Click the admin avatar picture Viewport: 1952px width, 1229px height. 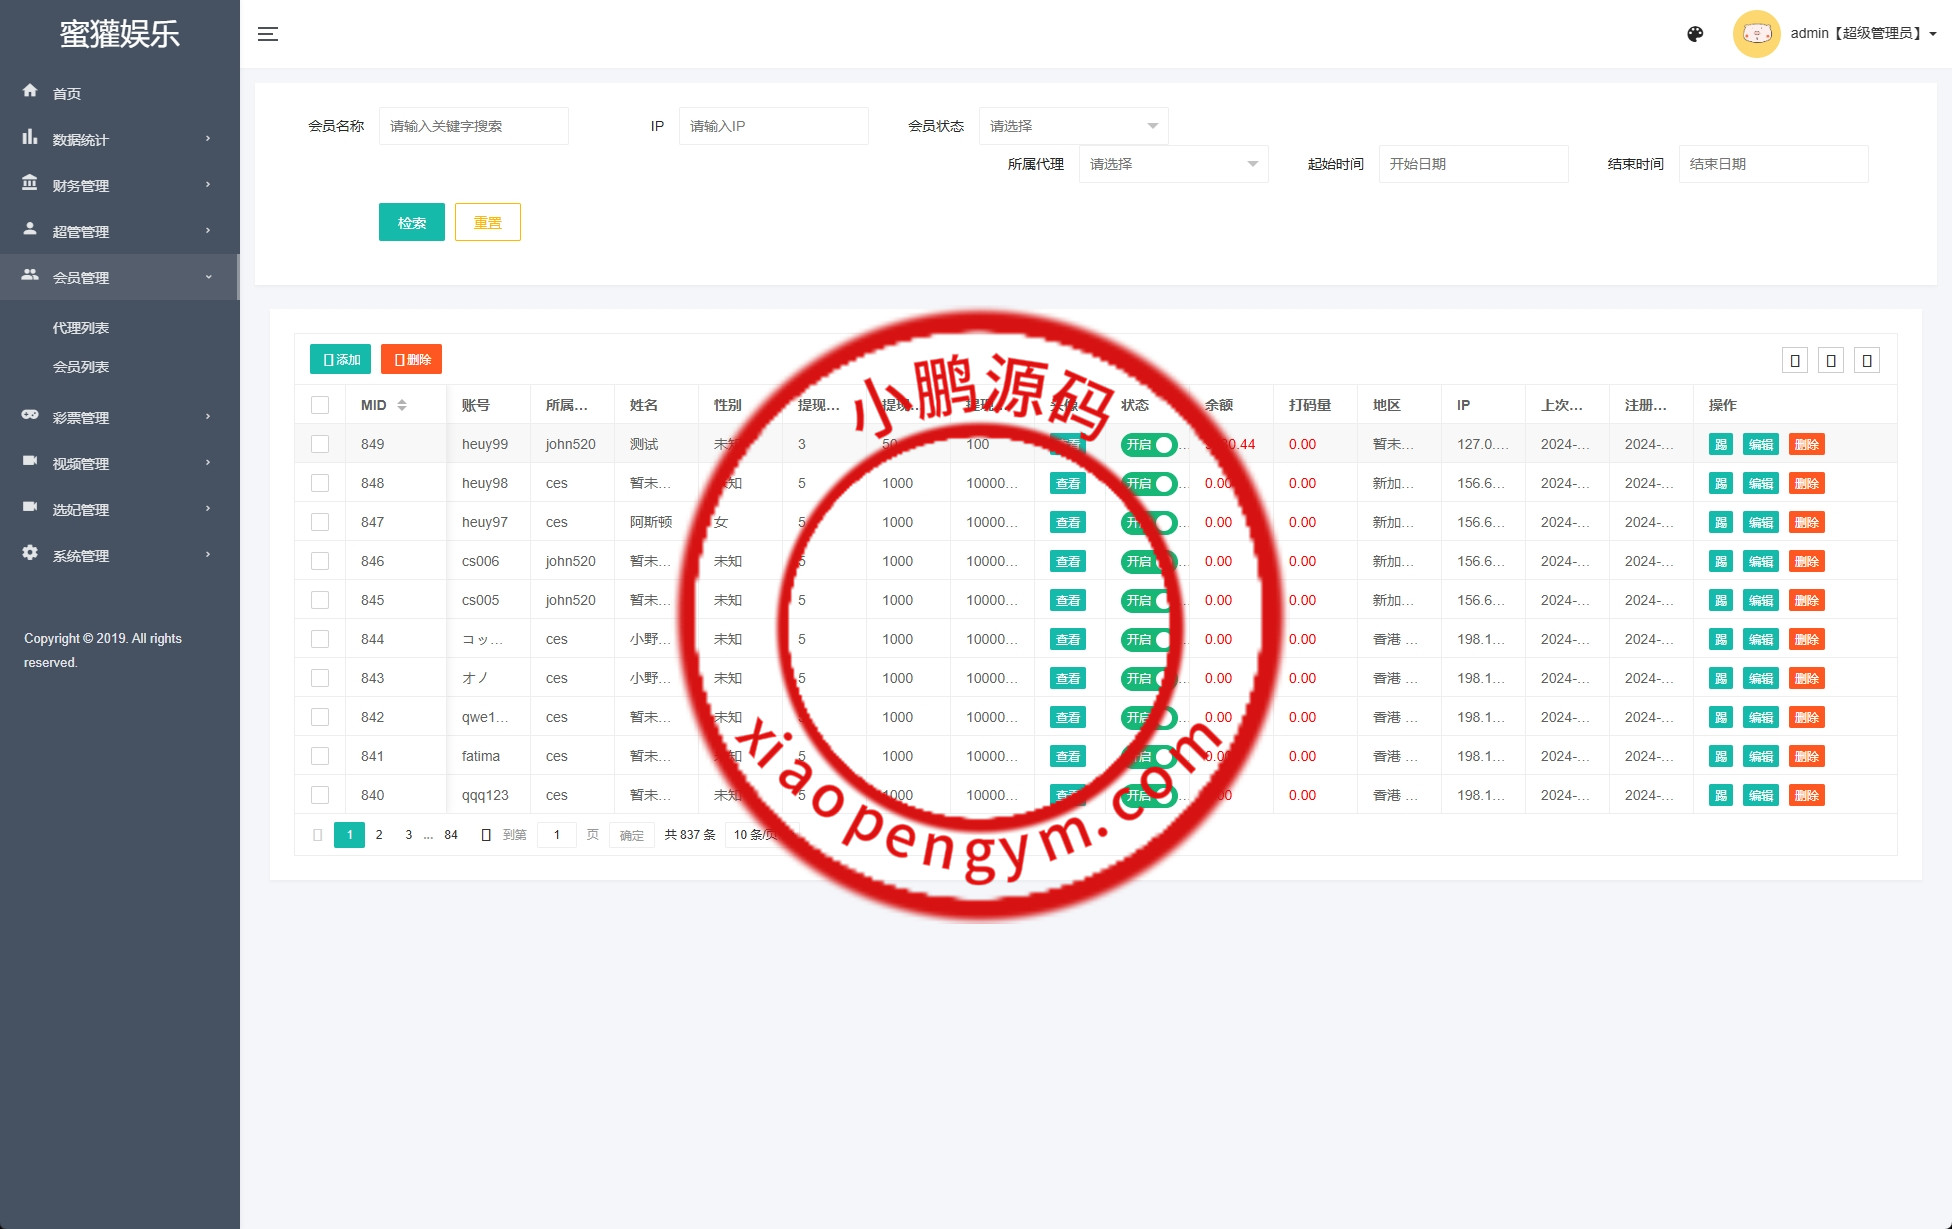pyautogui.click(x=1756, y=34)
